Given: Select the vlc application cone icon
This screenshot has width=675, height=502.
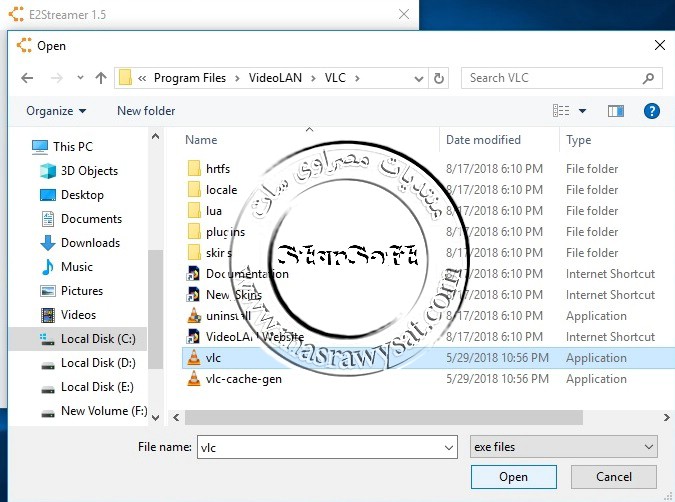Looking at the screenshot, I should (194, 358).
